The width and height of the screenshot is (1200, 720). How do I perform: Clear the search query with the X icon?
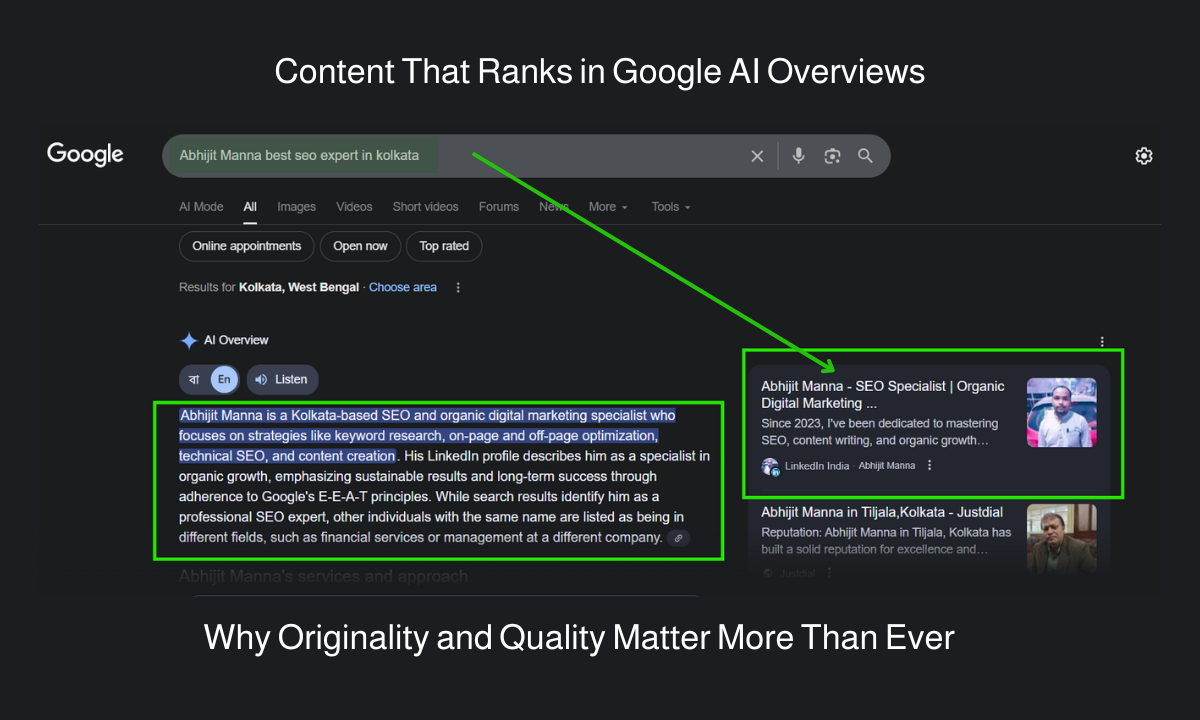757,156
